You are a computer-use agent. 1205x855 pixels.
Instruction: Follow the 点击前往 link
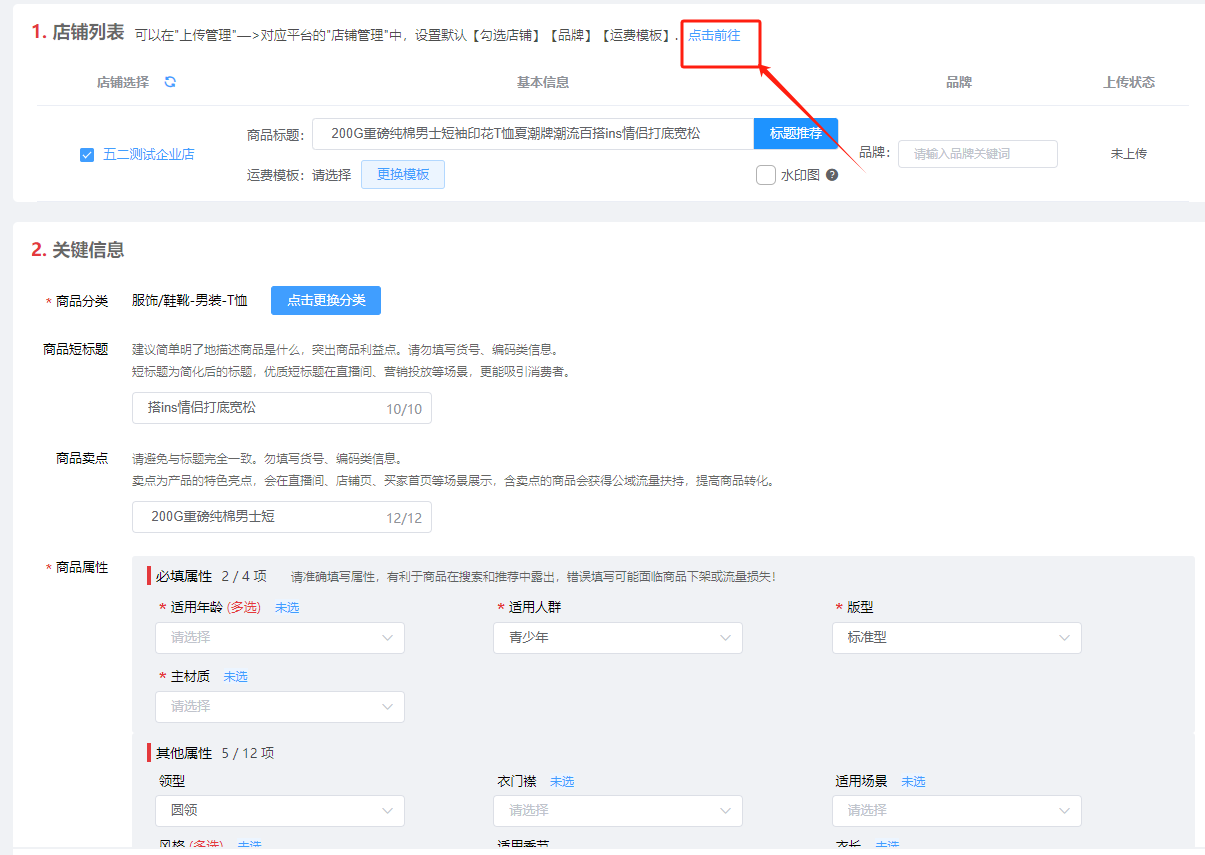click(x=714, y=35)
